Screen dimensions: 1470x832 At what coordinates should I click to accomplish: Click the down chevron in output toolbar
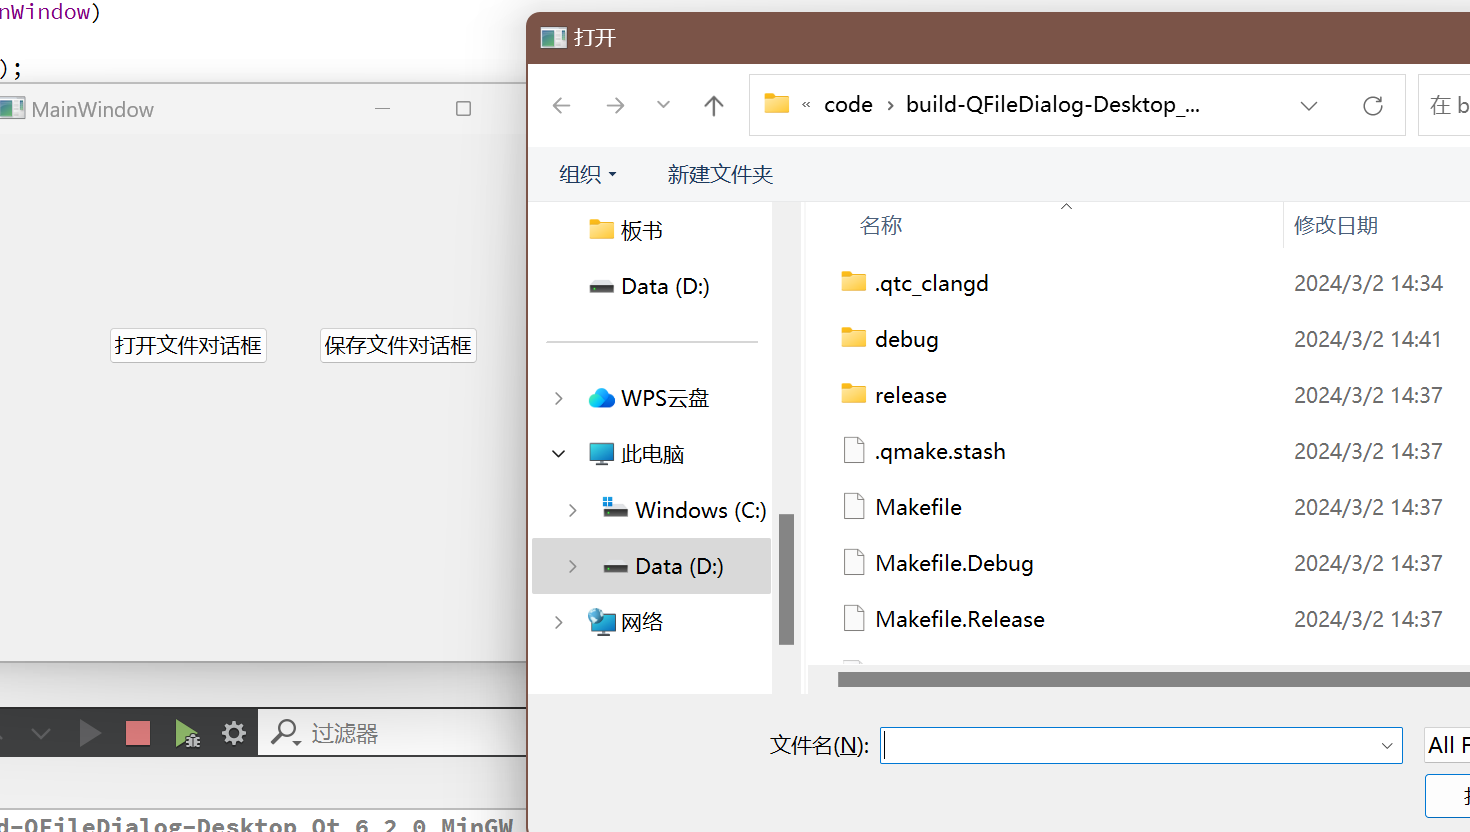pos(41,734)
